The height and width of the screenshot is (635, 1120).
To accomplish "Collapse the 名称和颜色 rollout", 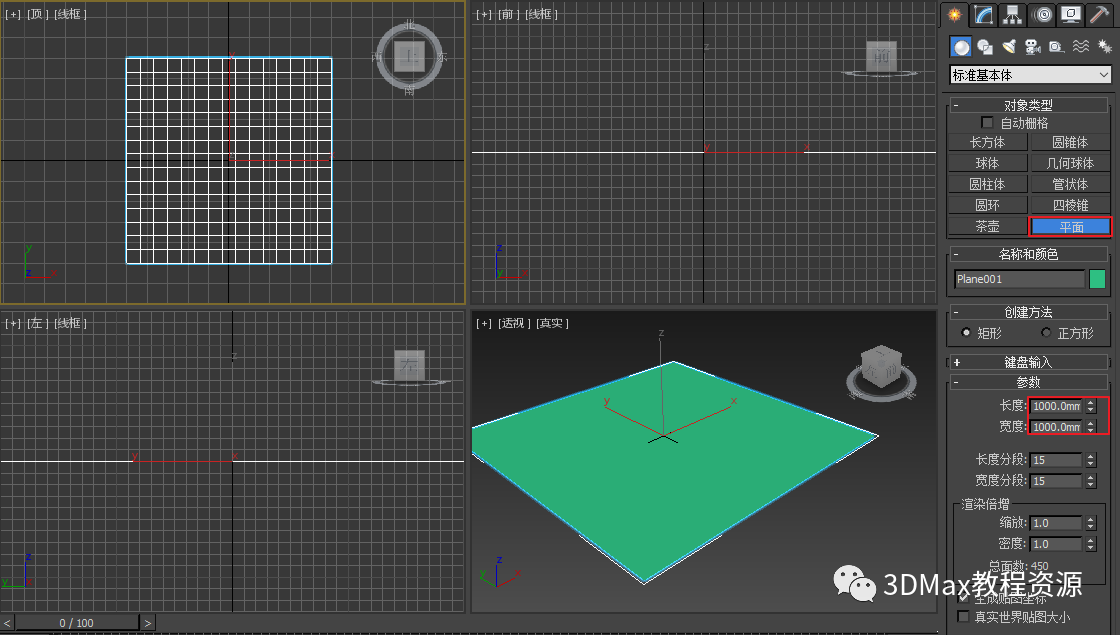I will pos(1028,254).
